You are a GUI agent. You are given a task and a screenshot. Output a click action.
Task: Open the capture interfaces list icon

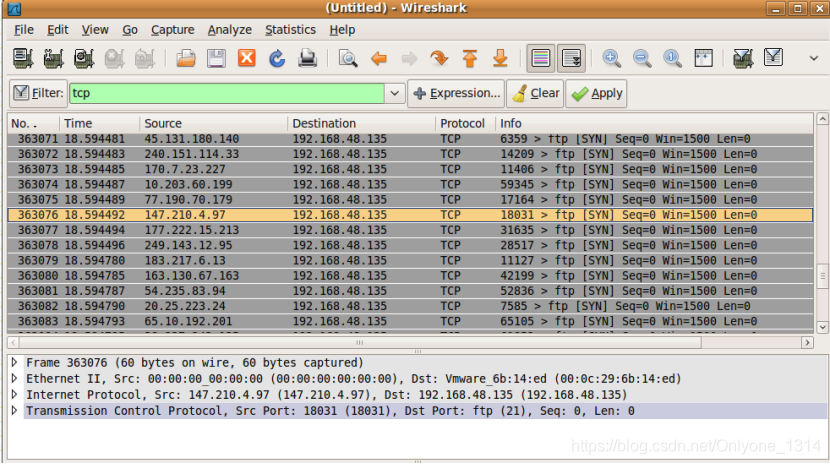pos(23,58)
